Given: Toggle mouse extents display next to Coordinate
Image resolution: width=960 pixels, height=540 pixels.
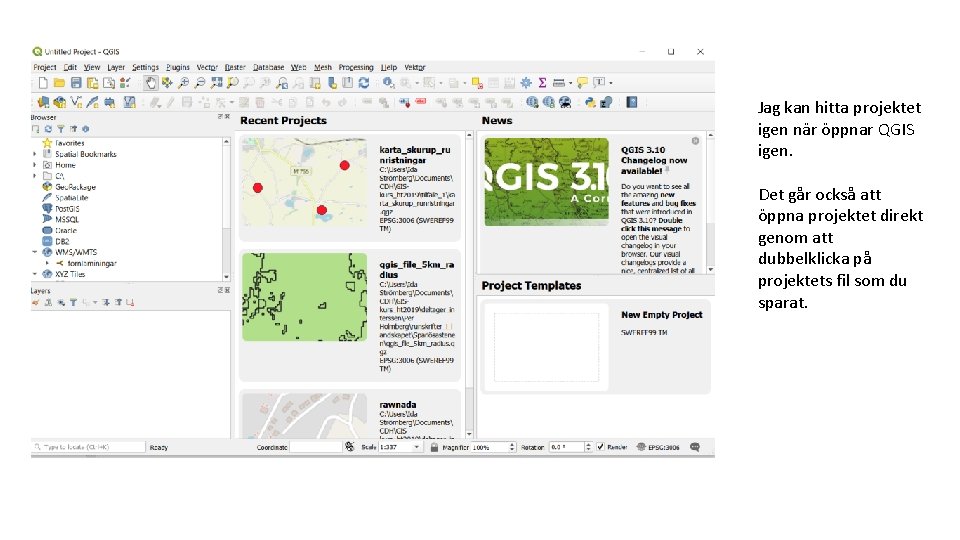Looking at the screenshot, I should point(350,447).
